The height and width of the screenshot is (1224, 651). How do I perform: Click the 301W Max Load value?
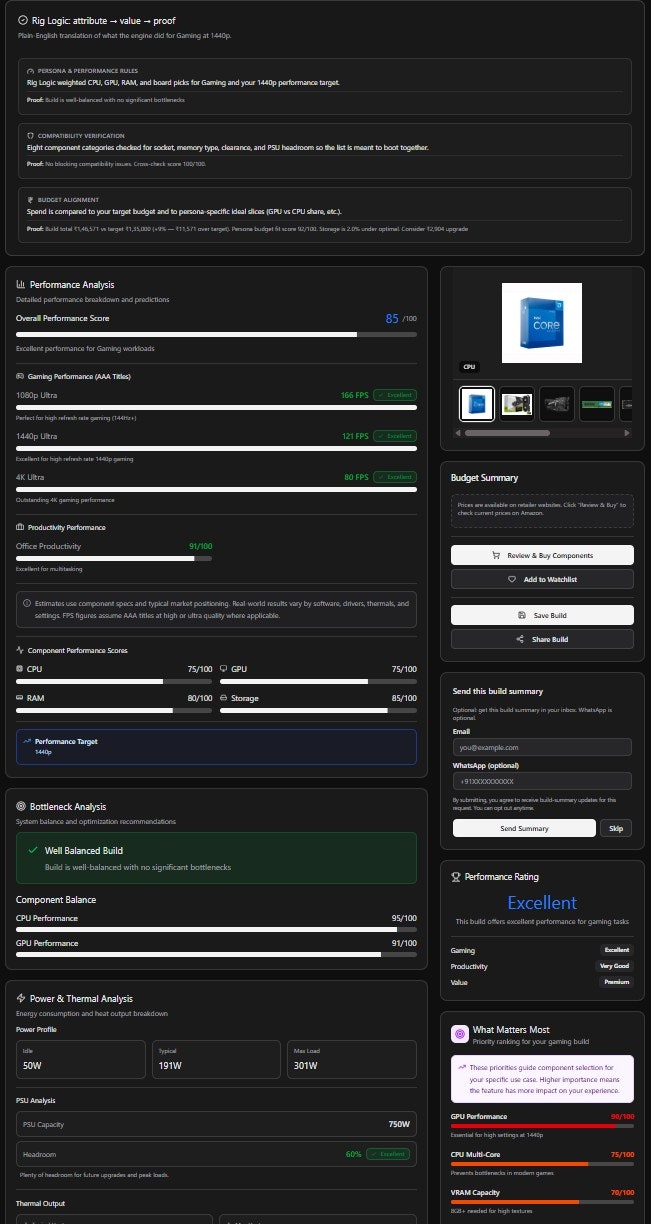click(x=303, y=1065)
